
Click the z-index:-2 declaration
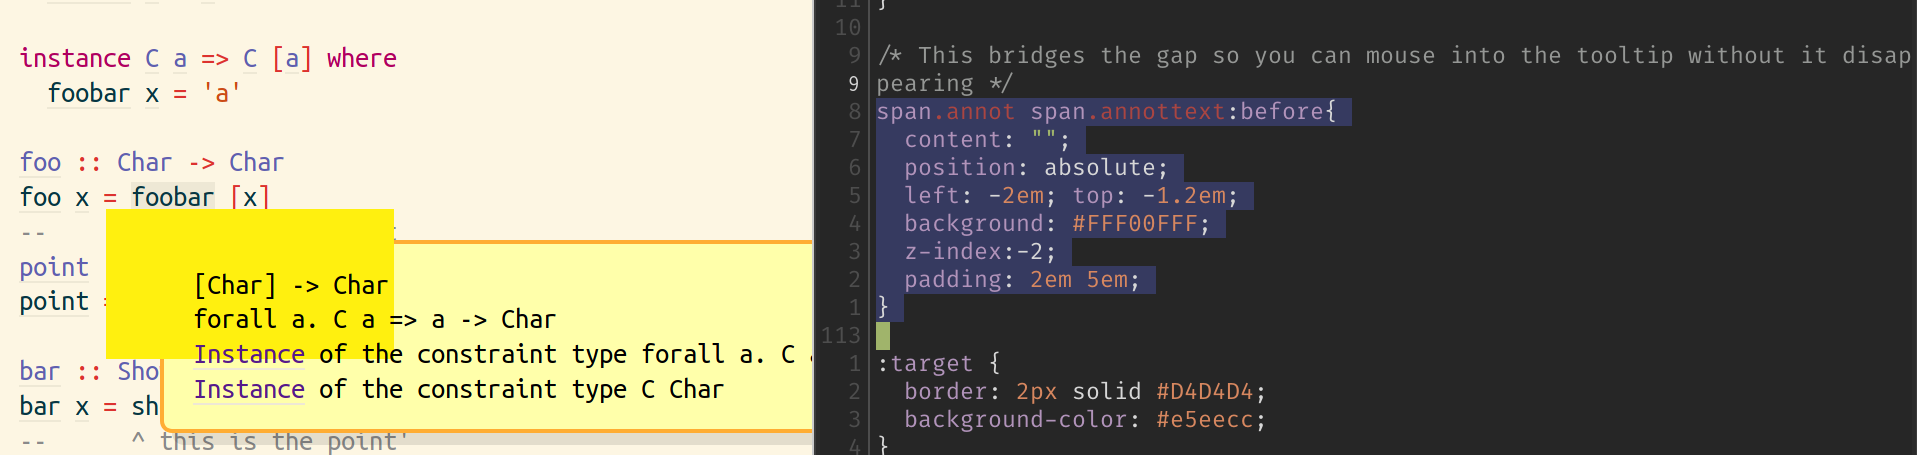click(980, 251)
